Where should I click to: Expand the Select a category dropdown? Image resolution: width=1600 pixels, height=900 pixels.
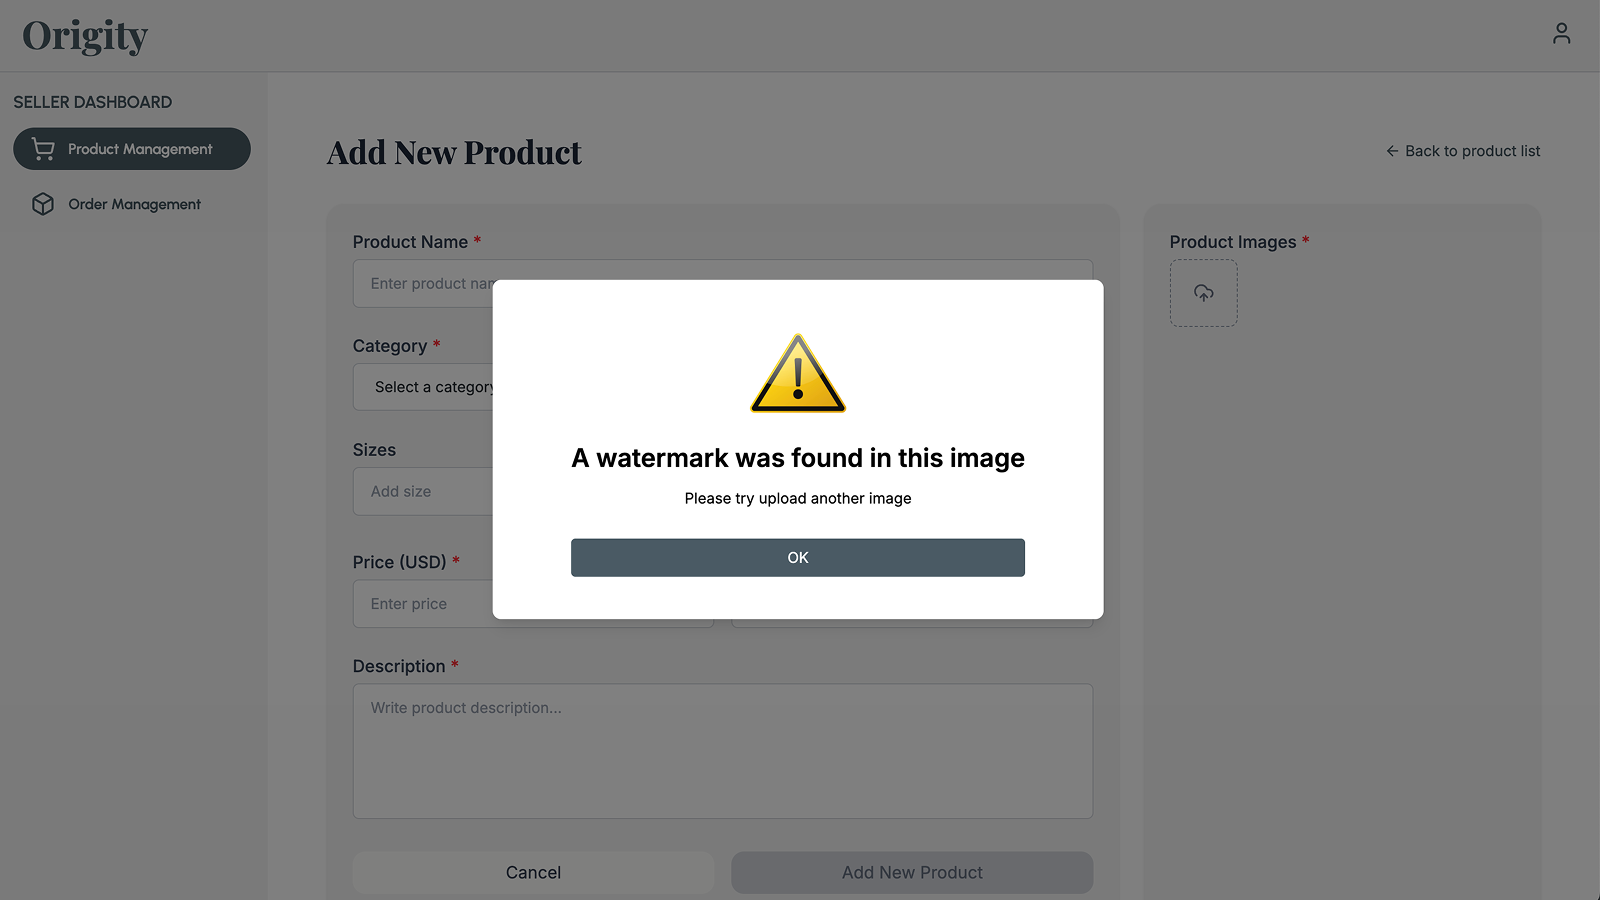(425, 387)
